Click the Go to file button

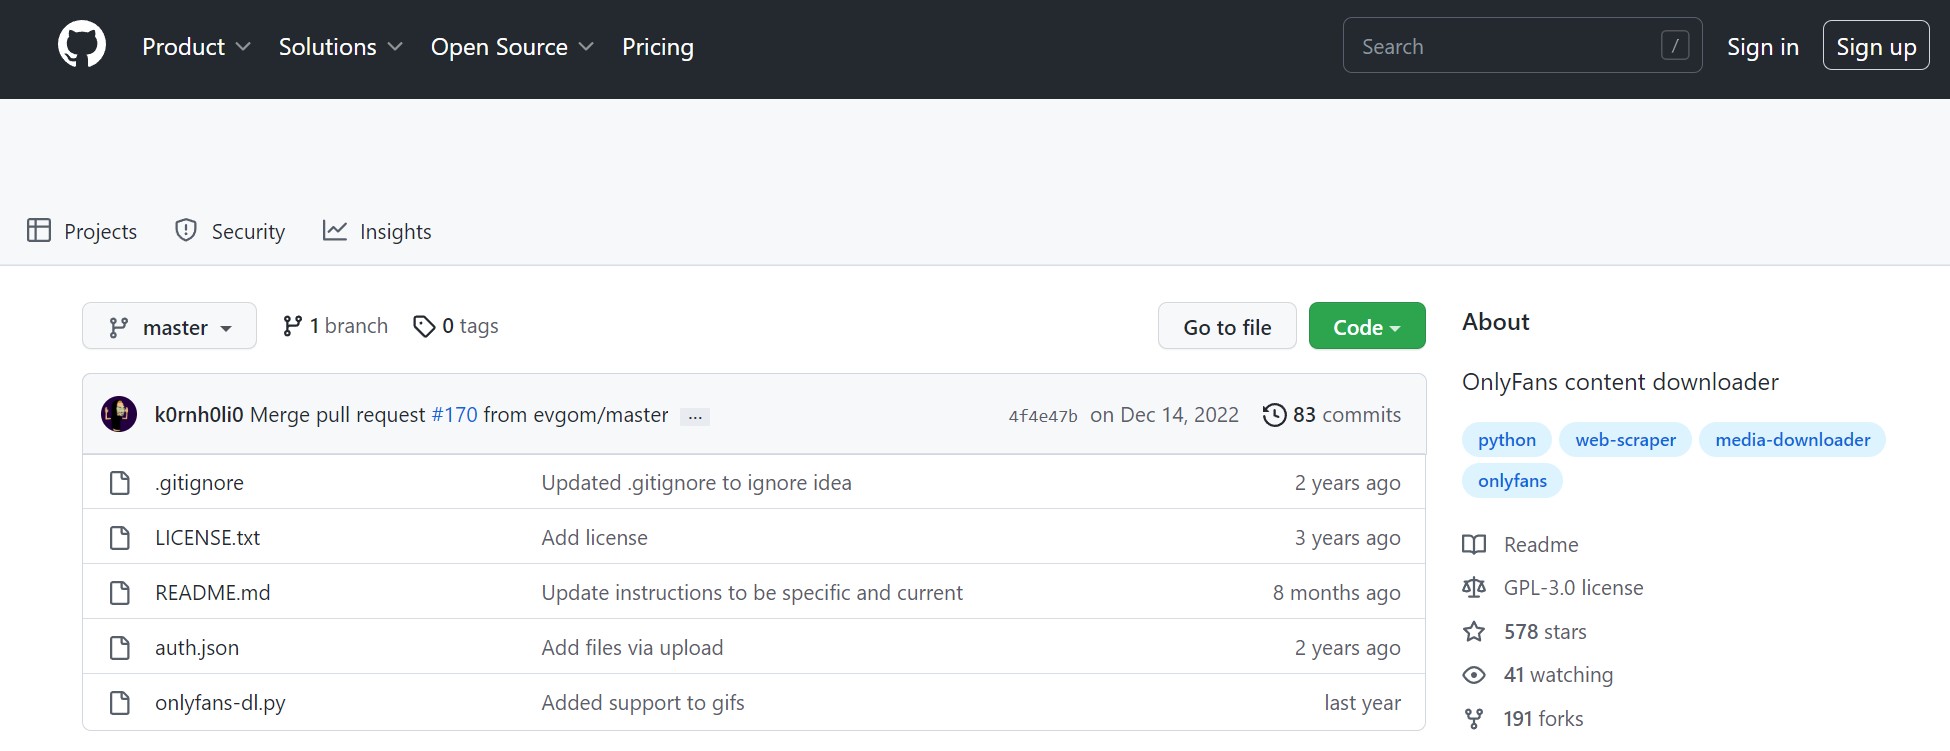pyautogui.click(x=1227, y=326)
